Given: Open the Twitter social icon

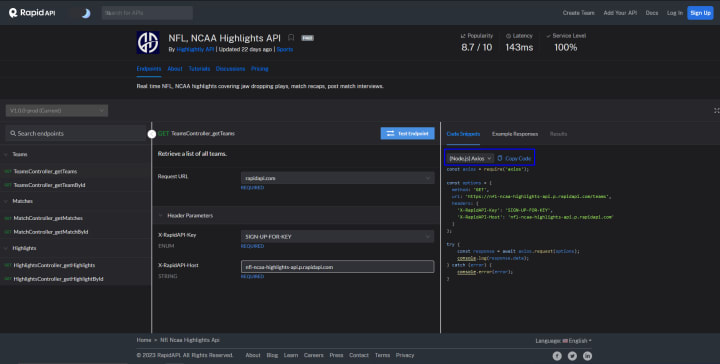Looking at the screenshot, I should pos(572,356).
